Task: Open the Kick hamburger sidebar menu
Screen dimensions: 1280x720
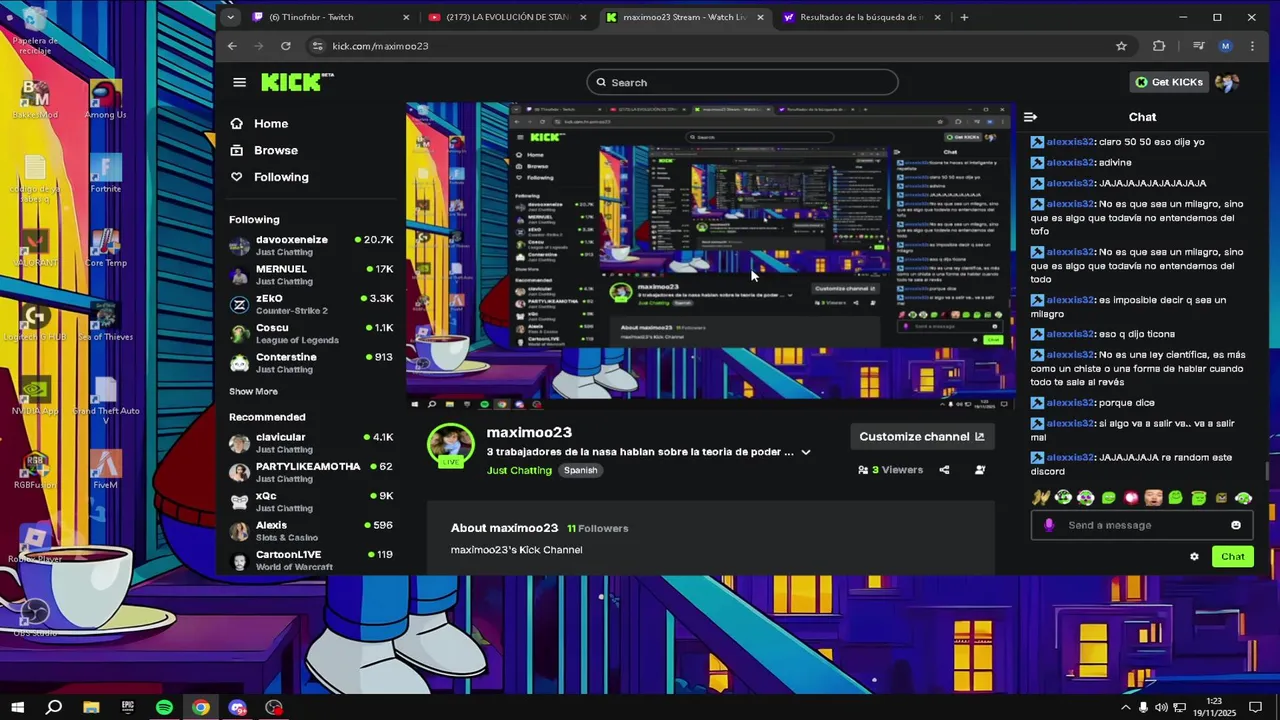Action: tap(239, 82)
